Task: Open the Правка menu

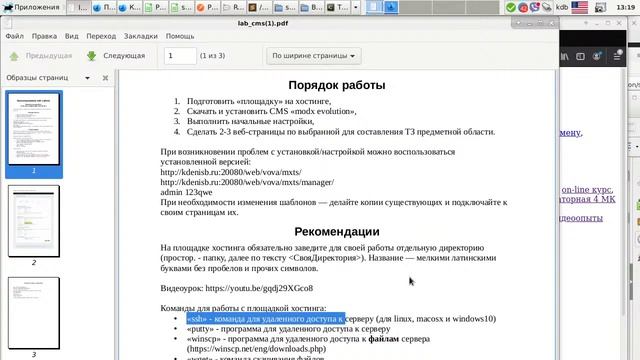Action: pyautogui.click(x=44, y=36)
